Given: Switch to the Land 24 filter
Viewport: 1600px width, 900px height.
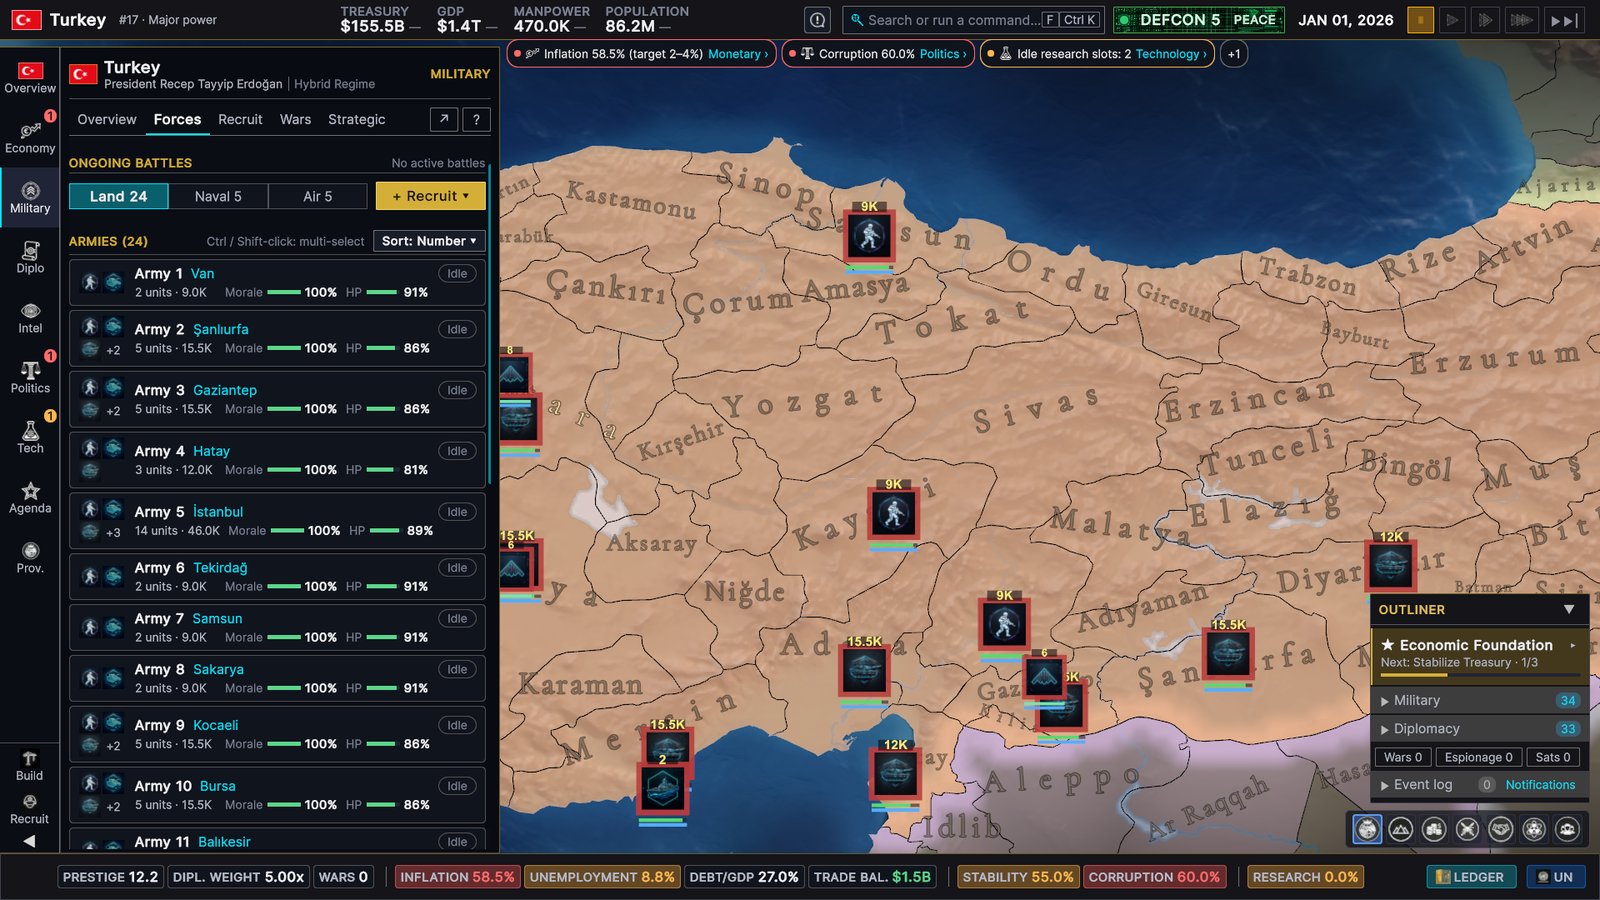Looking at the screenshot, I should pos(118,196).
